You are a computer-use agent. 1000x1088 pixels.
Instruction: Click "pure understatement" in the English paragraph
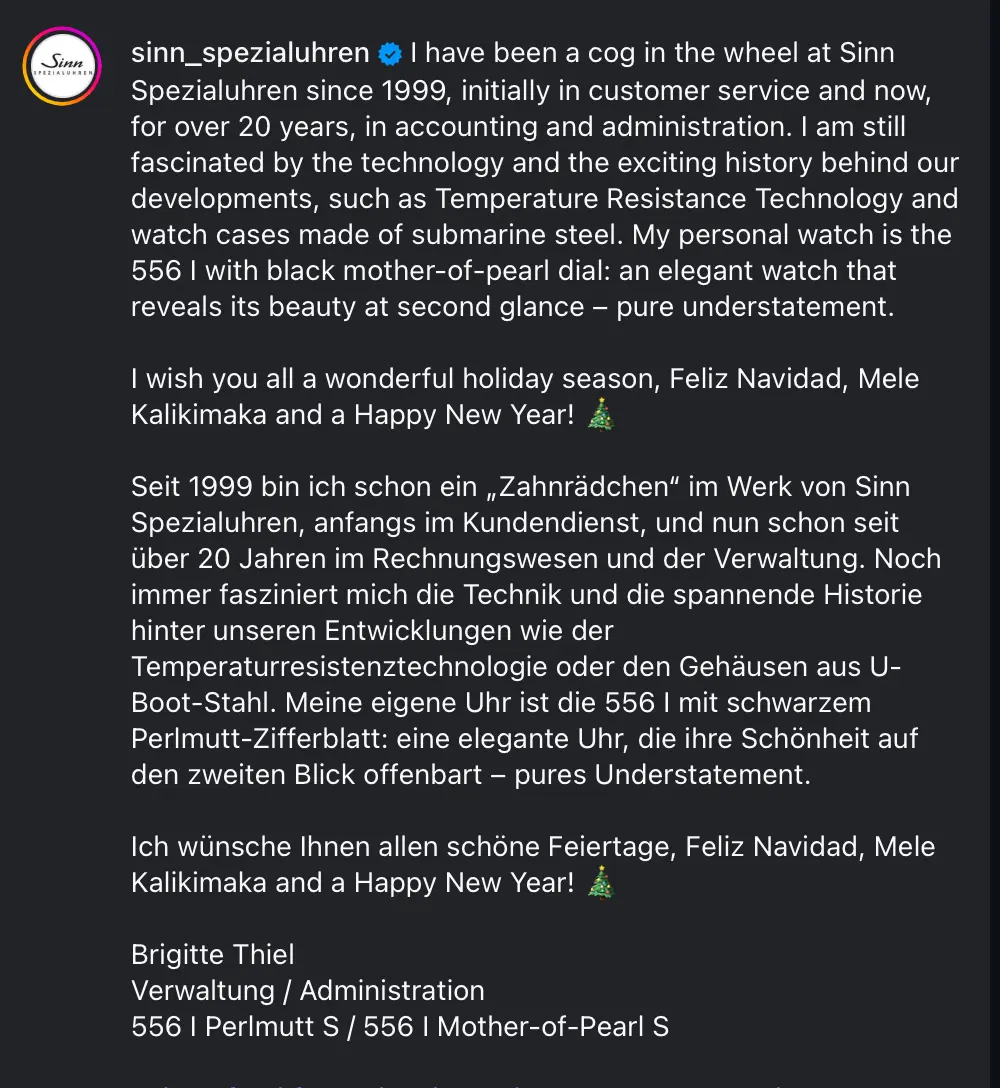coord(753,307)
